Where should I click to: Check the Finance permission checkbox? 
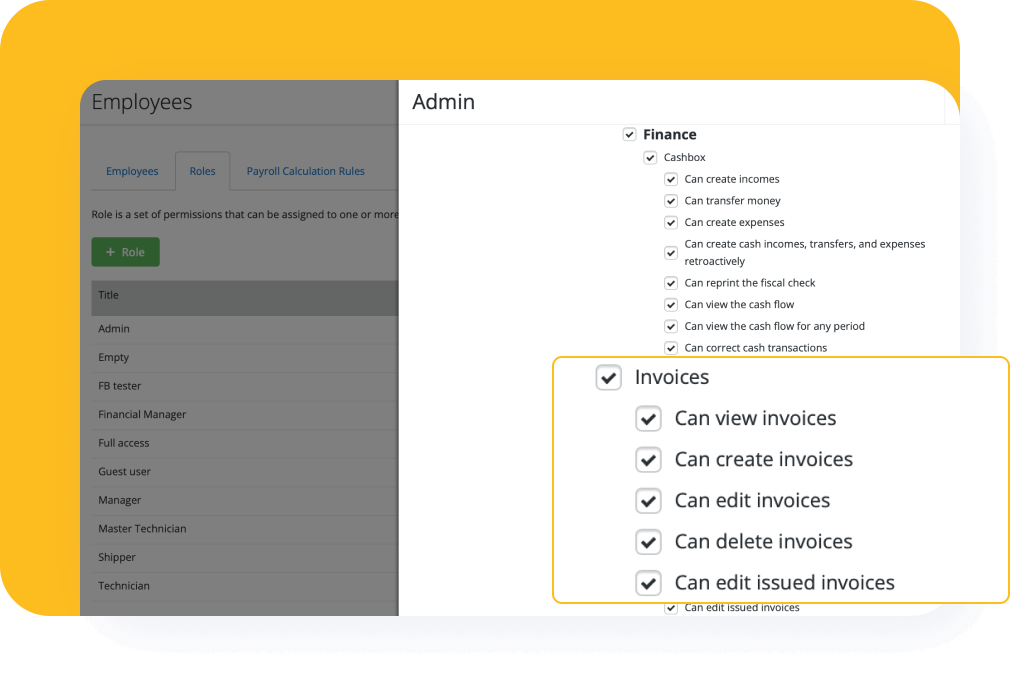click(x=630, y=134)
